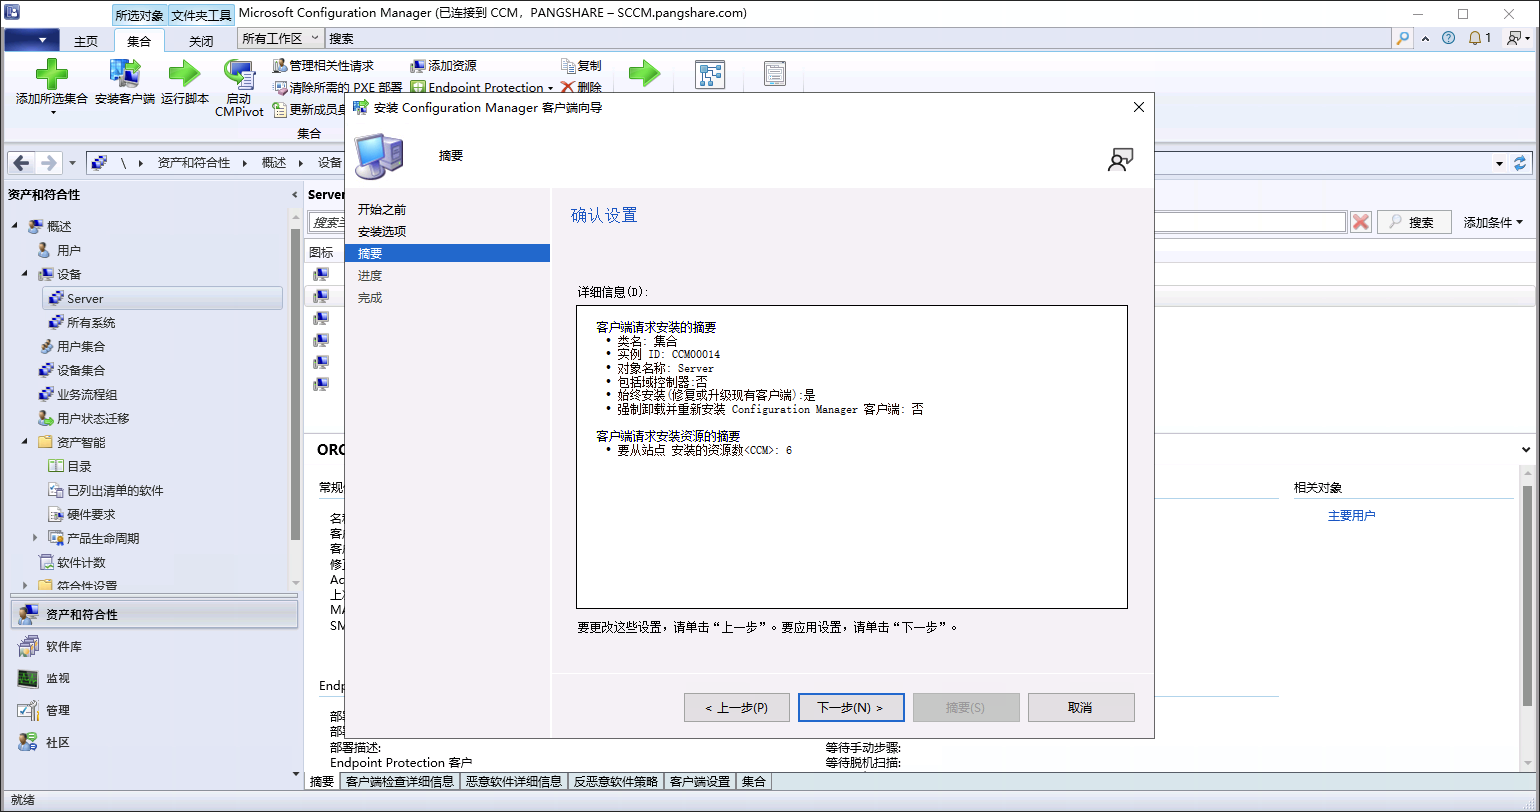Select the Server node in tree
This screenshot has width=1540, height=812.
(163, 298)
